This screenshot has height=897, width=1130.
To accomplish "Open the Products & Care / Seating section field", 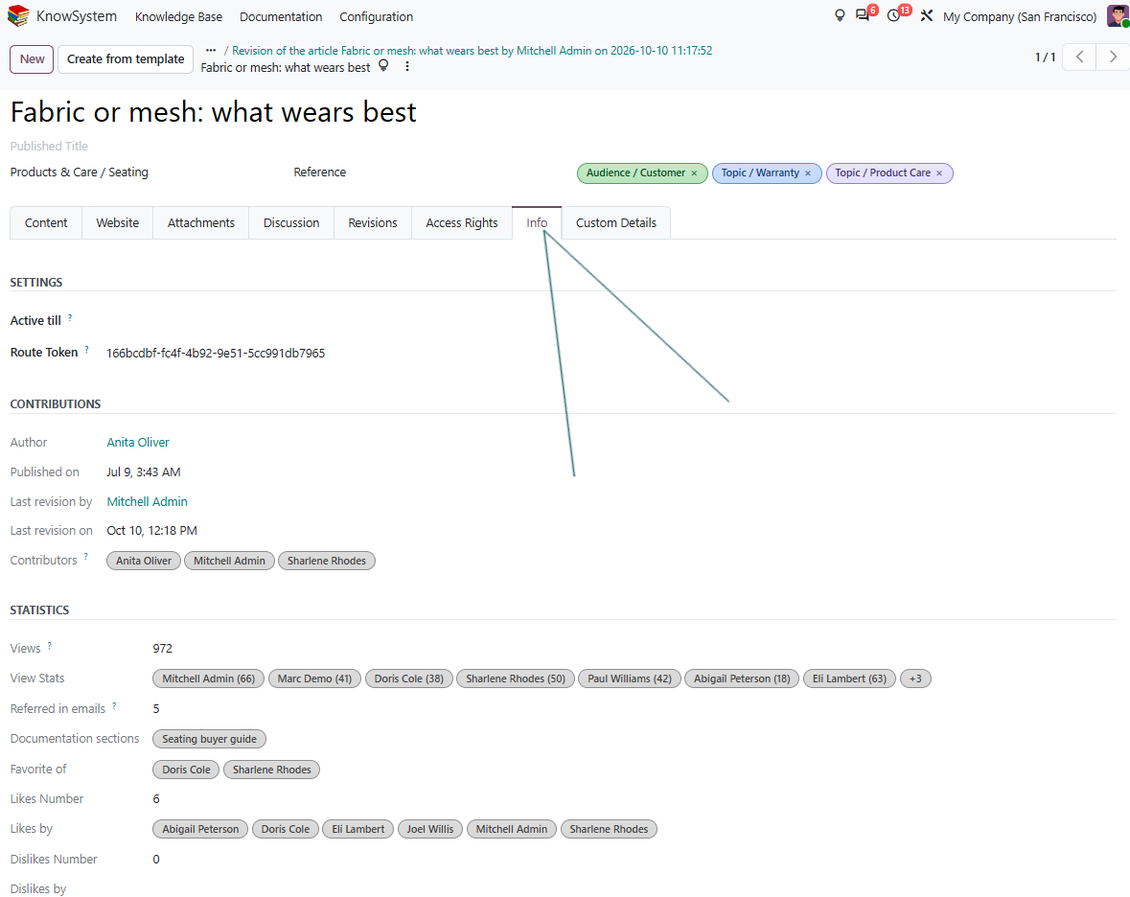I will pyautogui.click(x=79, y=172).
